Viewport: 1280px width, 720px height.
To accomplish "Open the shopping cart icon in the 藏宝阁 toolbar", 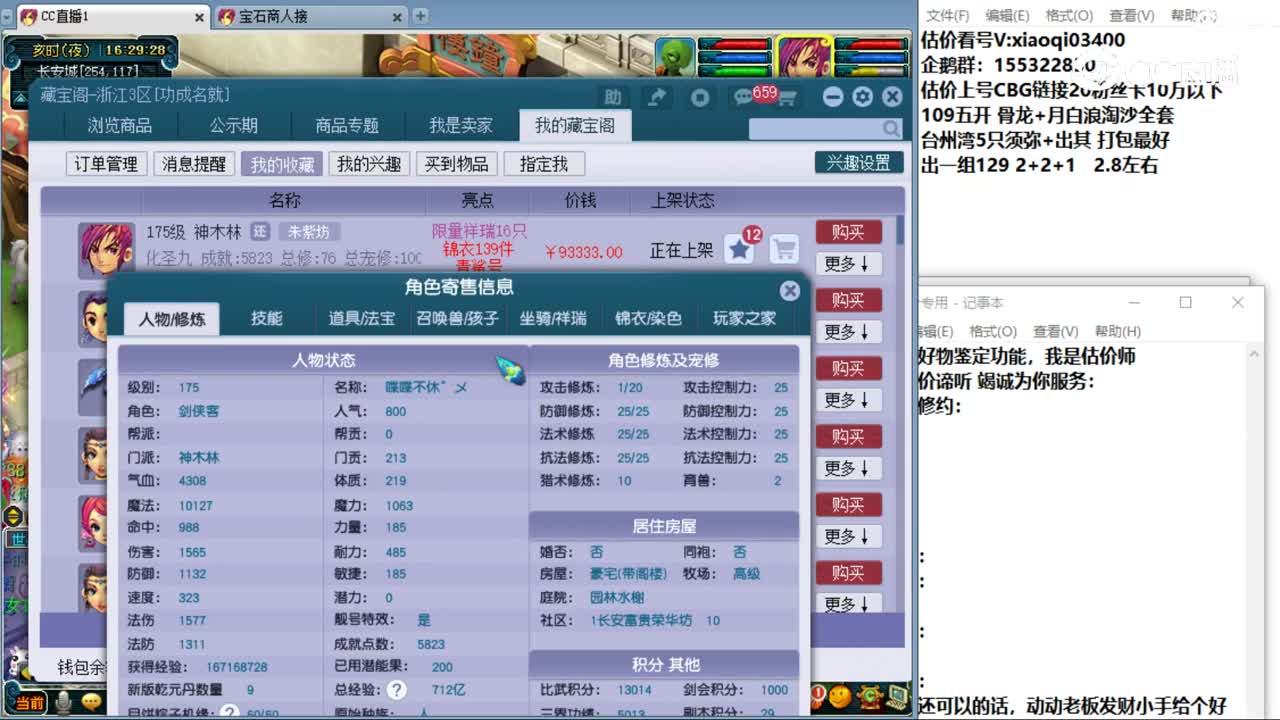I will 789,97.
